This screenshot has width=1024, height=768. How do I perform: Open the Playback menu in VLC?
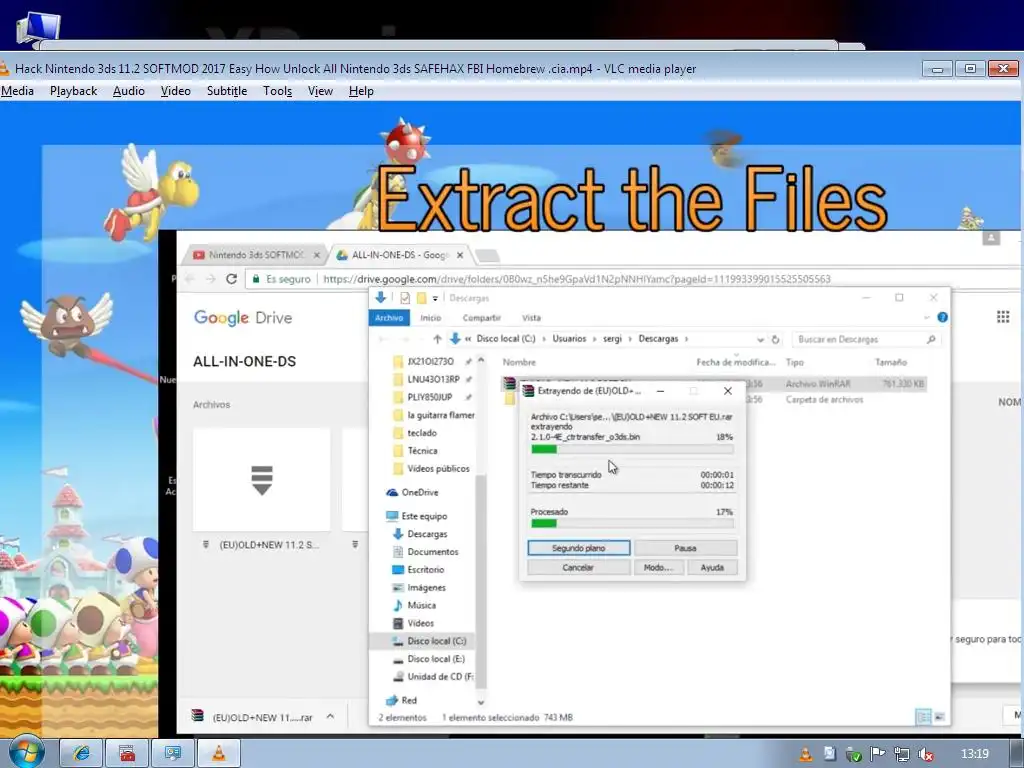(x=73, y=91)
